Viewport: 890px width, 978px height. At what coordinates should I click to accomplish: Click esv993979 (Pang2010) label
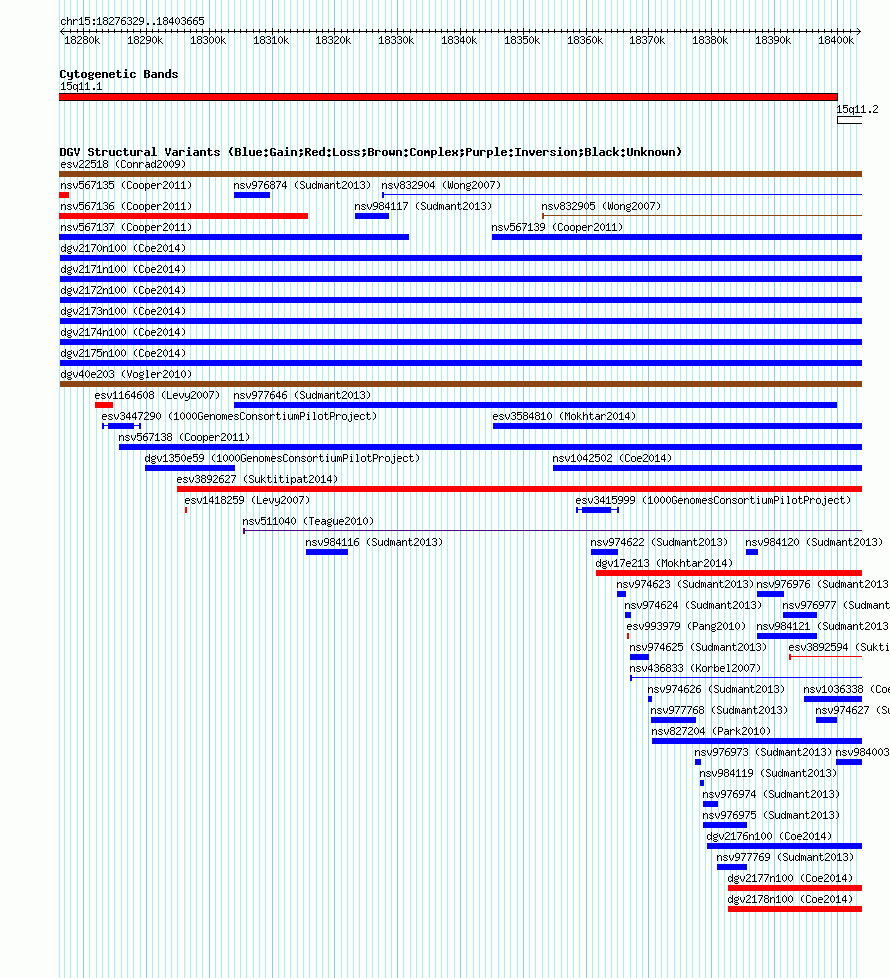pos(686,626)
